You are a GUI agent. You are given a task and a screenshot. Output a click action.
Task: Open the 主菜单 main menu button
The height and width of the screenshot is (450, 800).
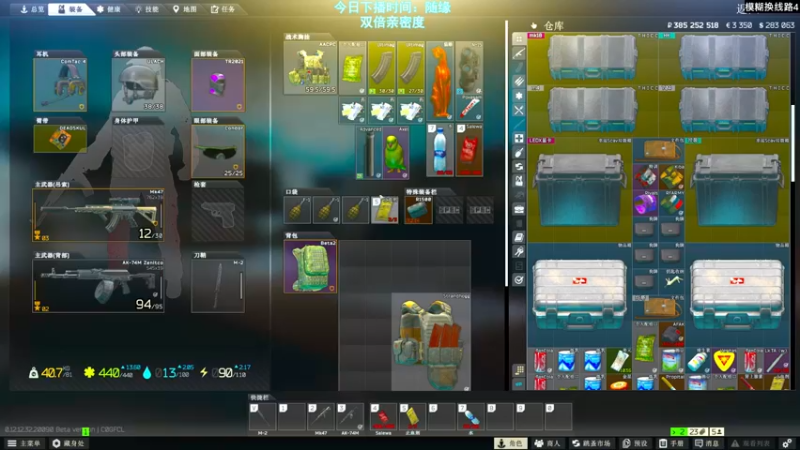pyautogui.click(x=24, y=443)
